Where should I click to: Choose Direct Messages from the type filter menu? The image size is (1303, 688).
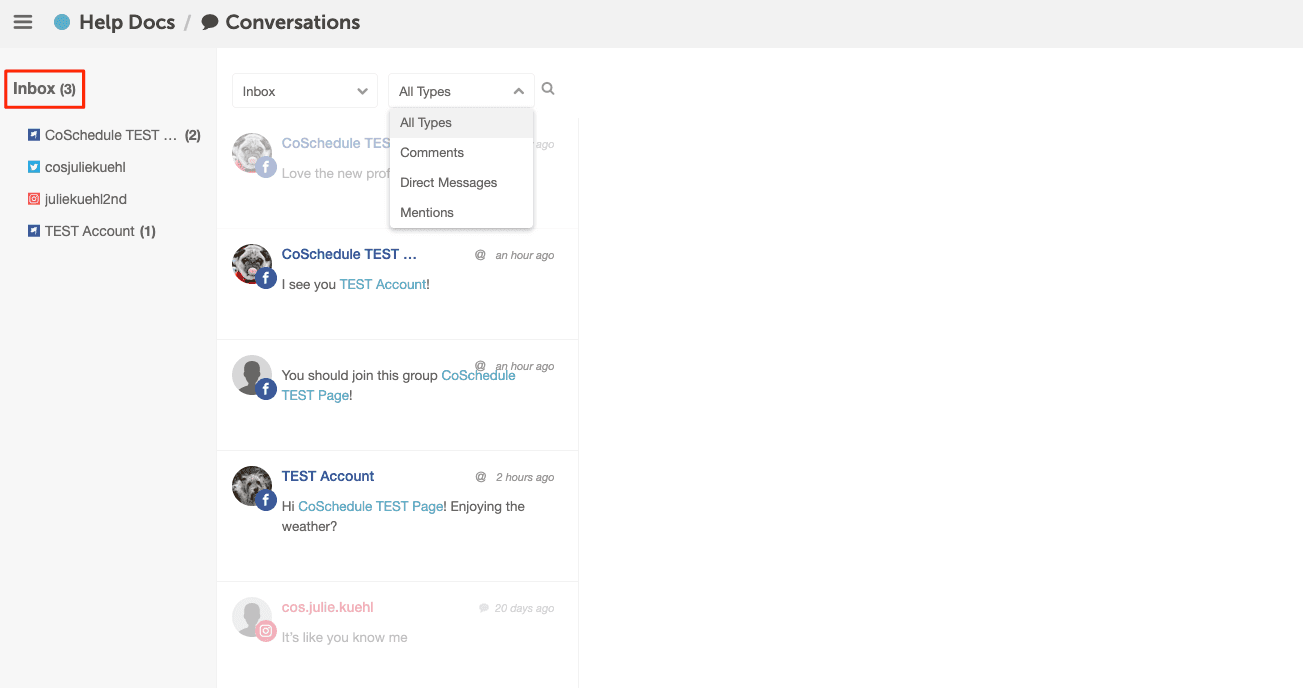click(461, 183)
